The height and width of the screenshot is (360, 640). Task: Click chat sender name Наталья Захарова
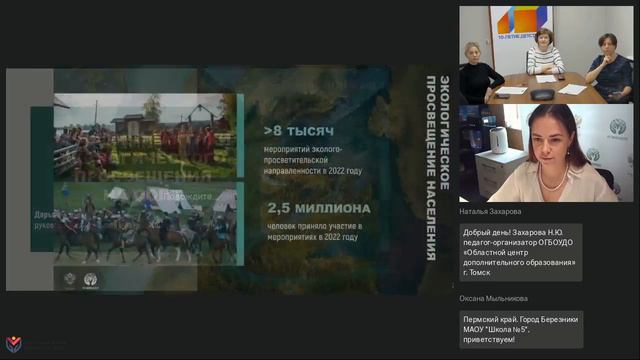pos(490,211)
